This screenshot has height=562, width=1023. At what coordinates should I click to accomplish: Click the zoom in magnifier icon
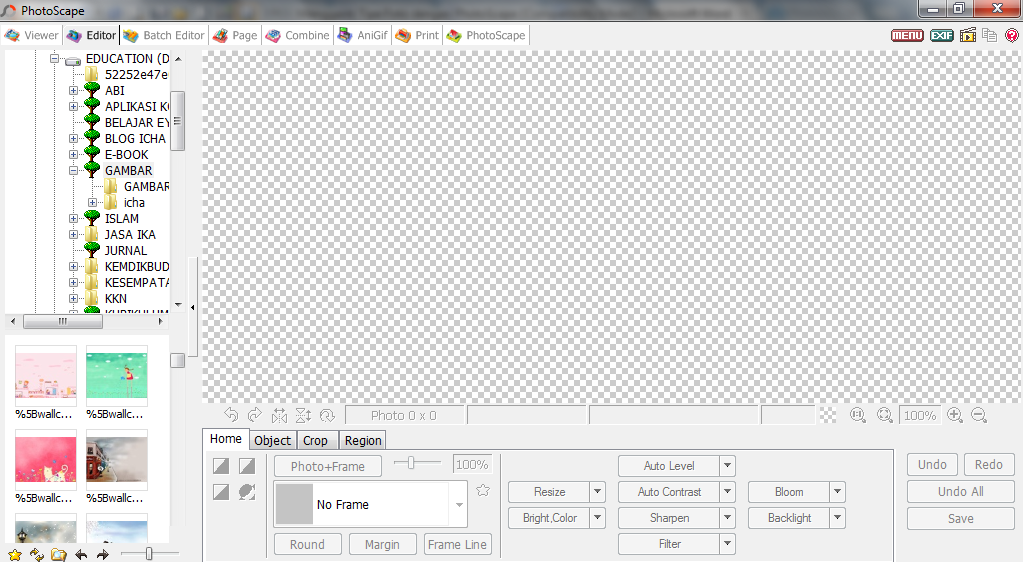click(x=955, y=414)
